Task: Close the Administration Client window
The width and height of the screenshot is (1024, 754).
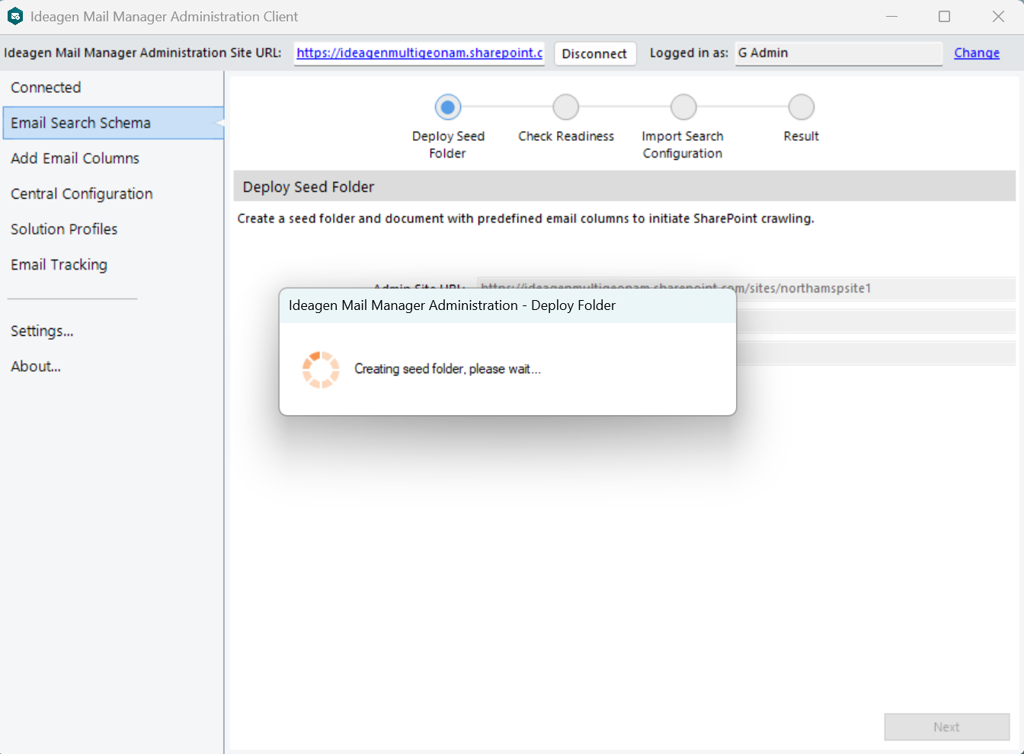Action: pos(998,16)
